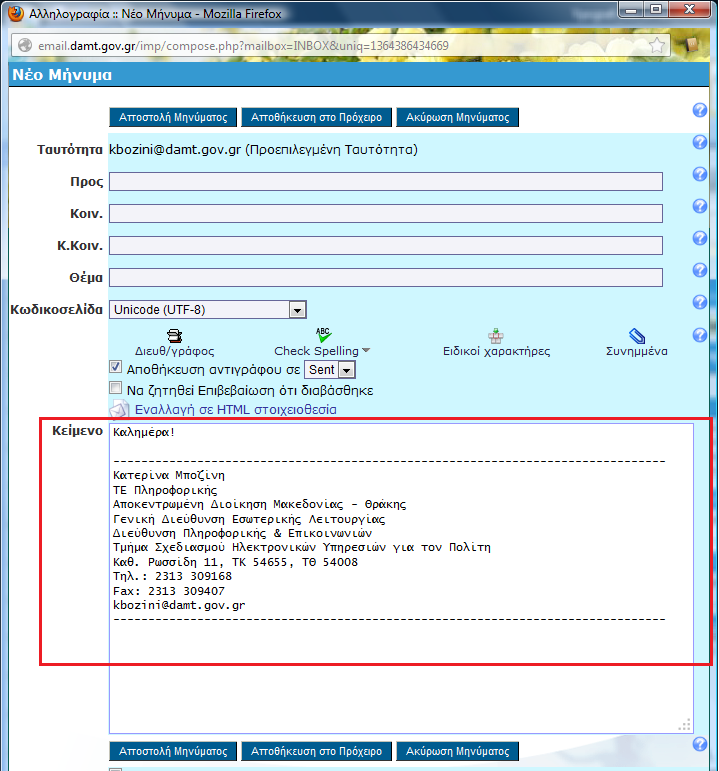This screenshot has width=719, height=771.
Task: Click the help icon beside the Κοιν. field
Action: (x=699, y=206)
